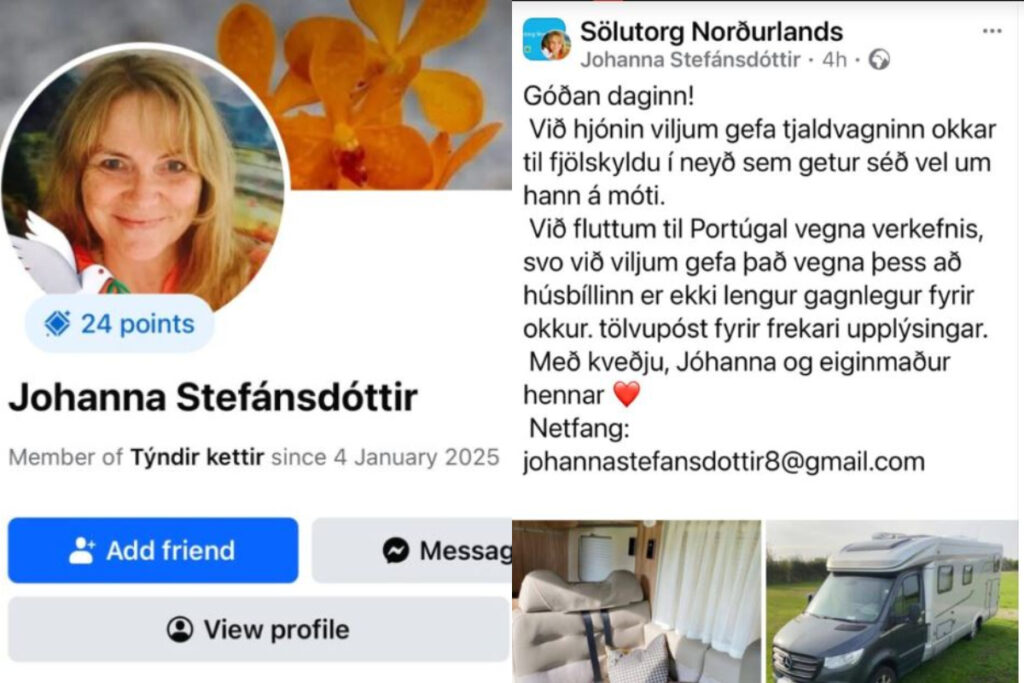This screenshot has height=683, width=1024.
Task: Open the three-dots post options menu
Action: pos(992,31)
